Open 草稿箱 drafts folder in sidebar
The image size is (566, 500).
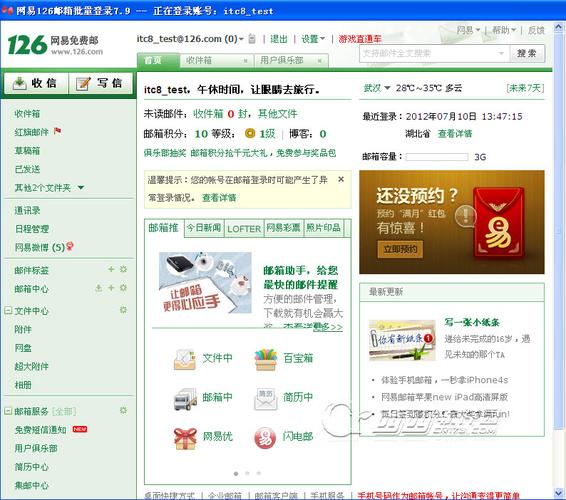pyautogui.click(x=27, y=151)
